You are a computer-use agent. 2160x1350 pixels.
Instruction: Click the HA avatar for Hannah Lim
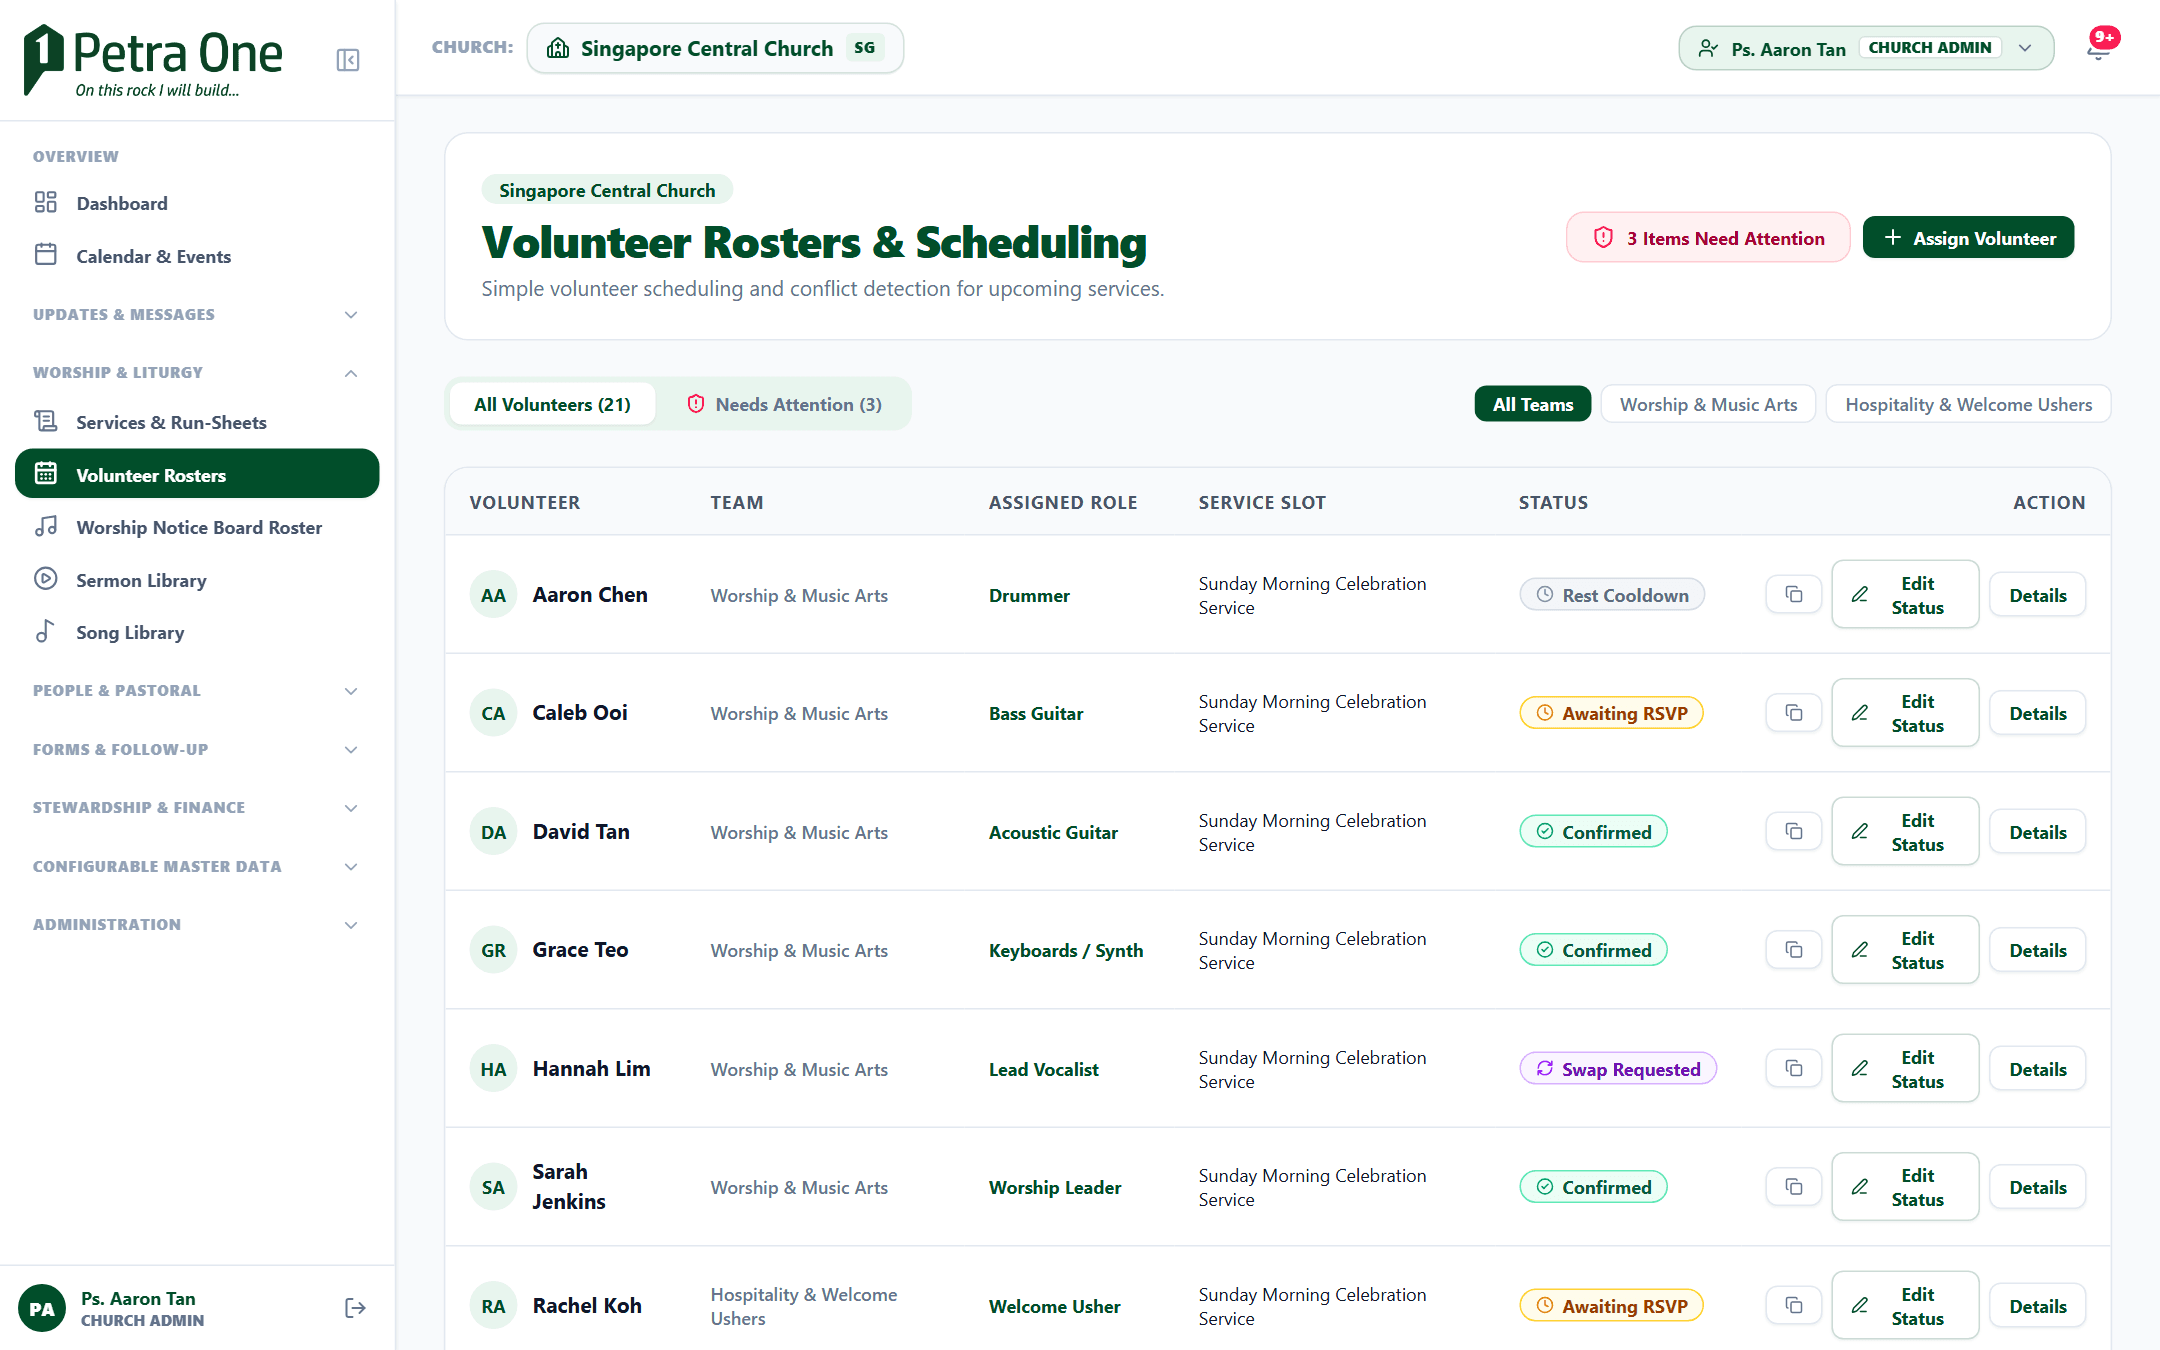pyautogui.click(x=493, y=1069)
